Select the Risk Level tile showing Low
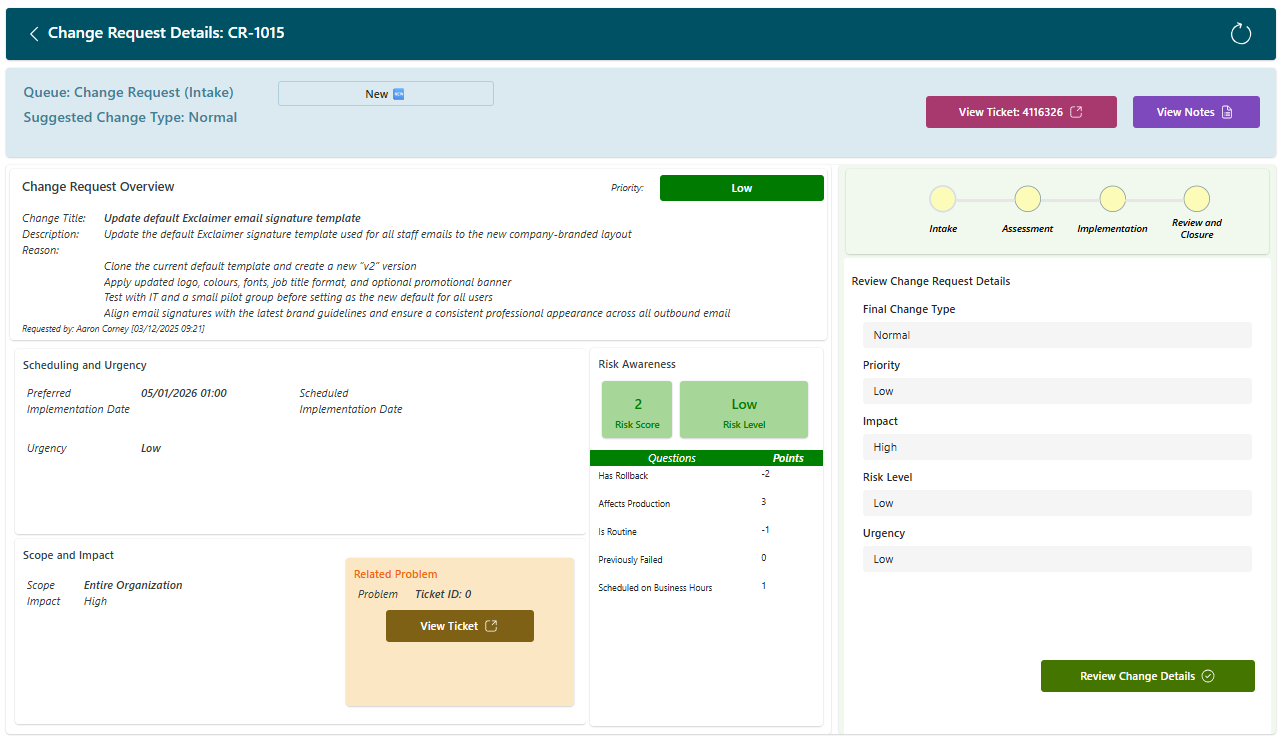This screenshot has height=740, width=1282. 744,410
